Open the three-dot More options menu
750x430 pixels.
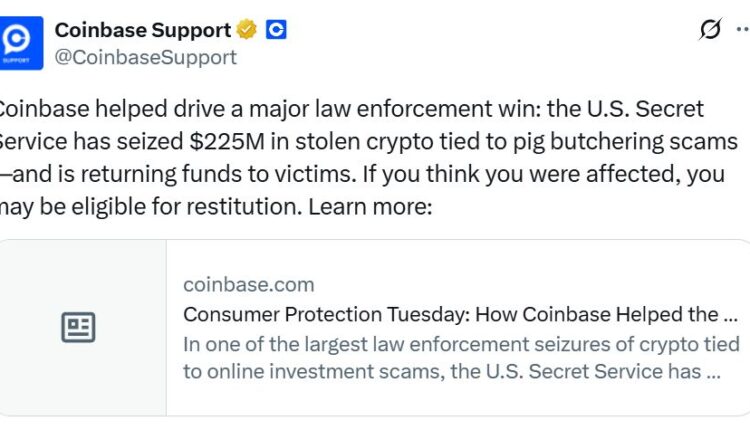click(746, 30)
